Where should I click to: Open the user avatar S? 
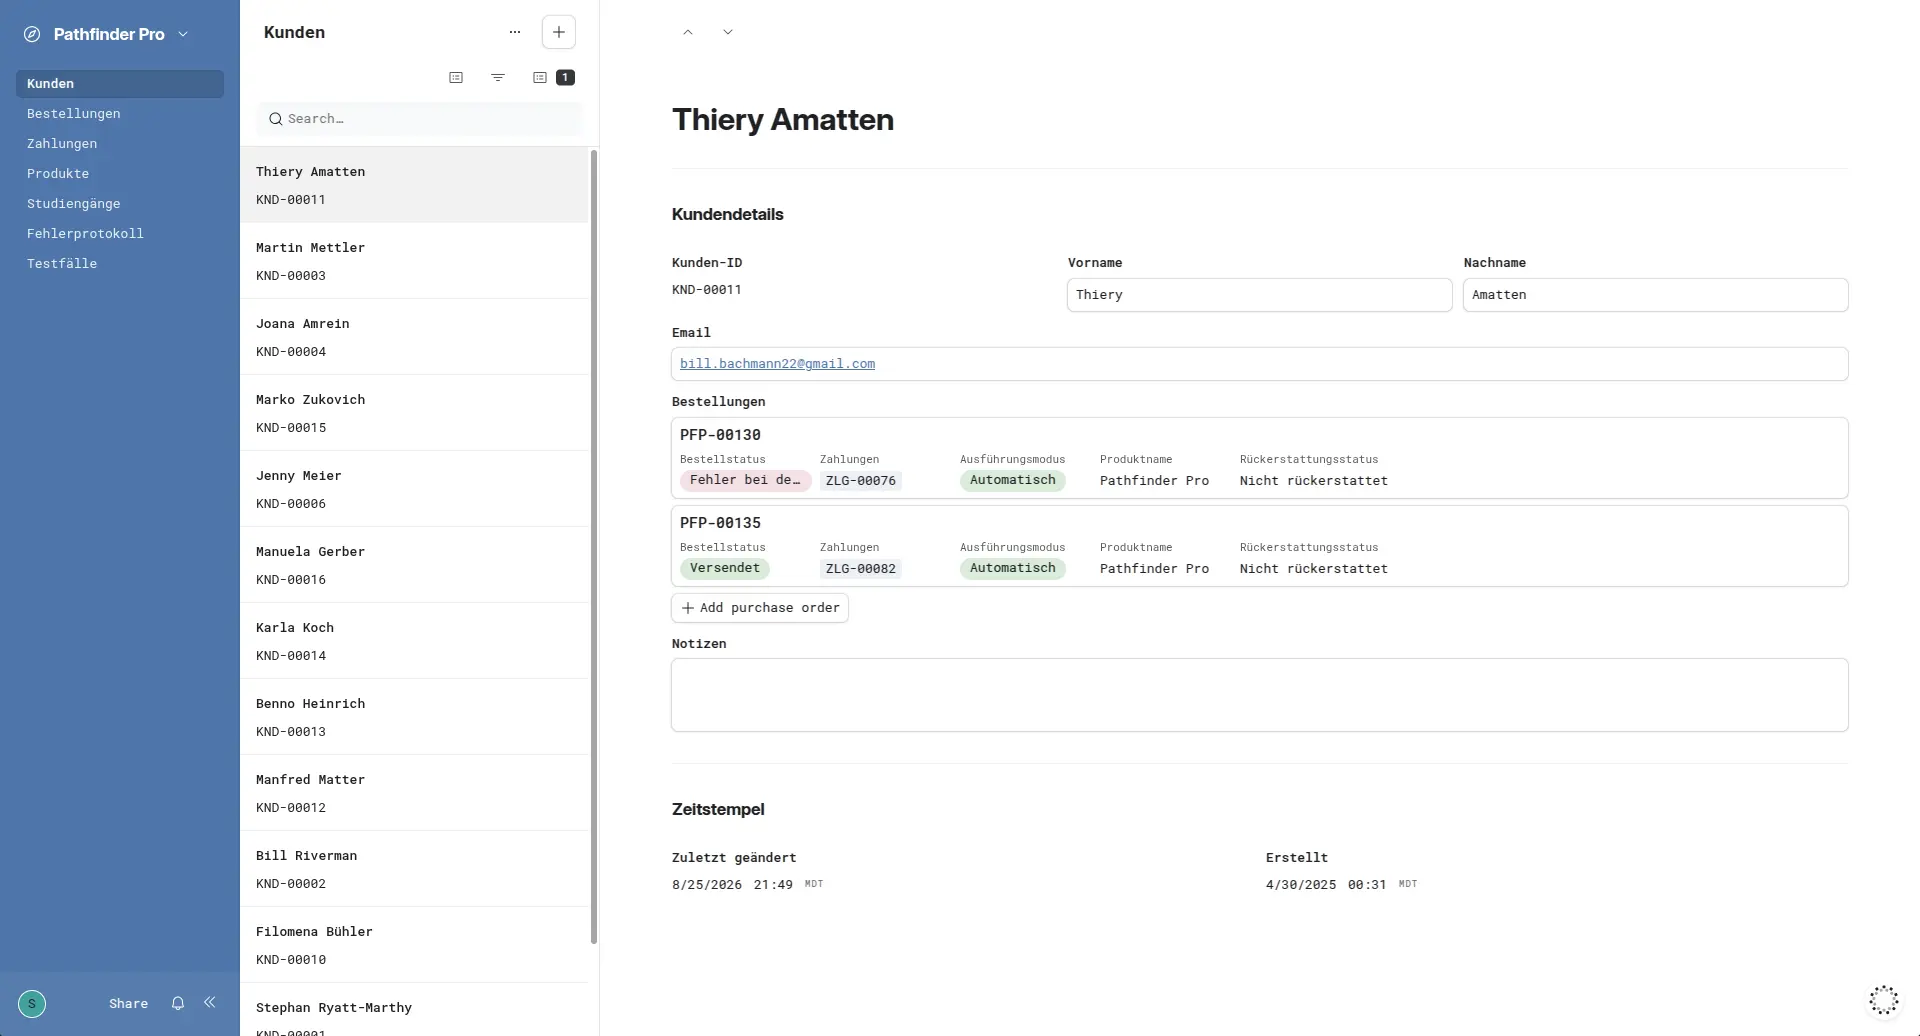(32, 1003)
